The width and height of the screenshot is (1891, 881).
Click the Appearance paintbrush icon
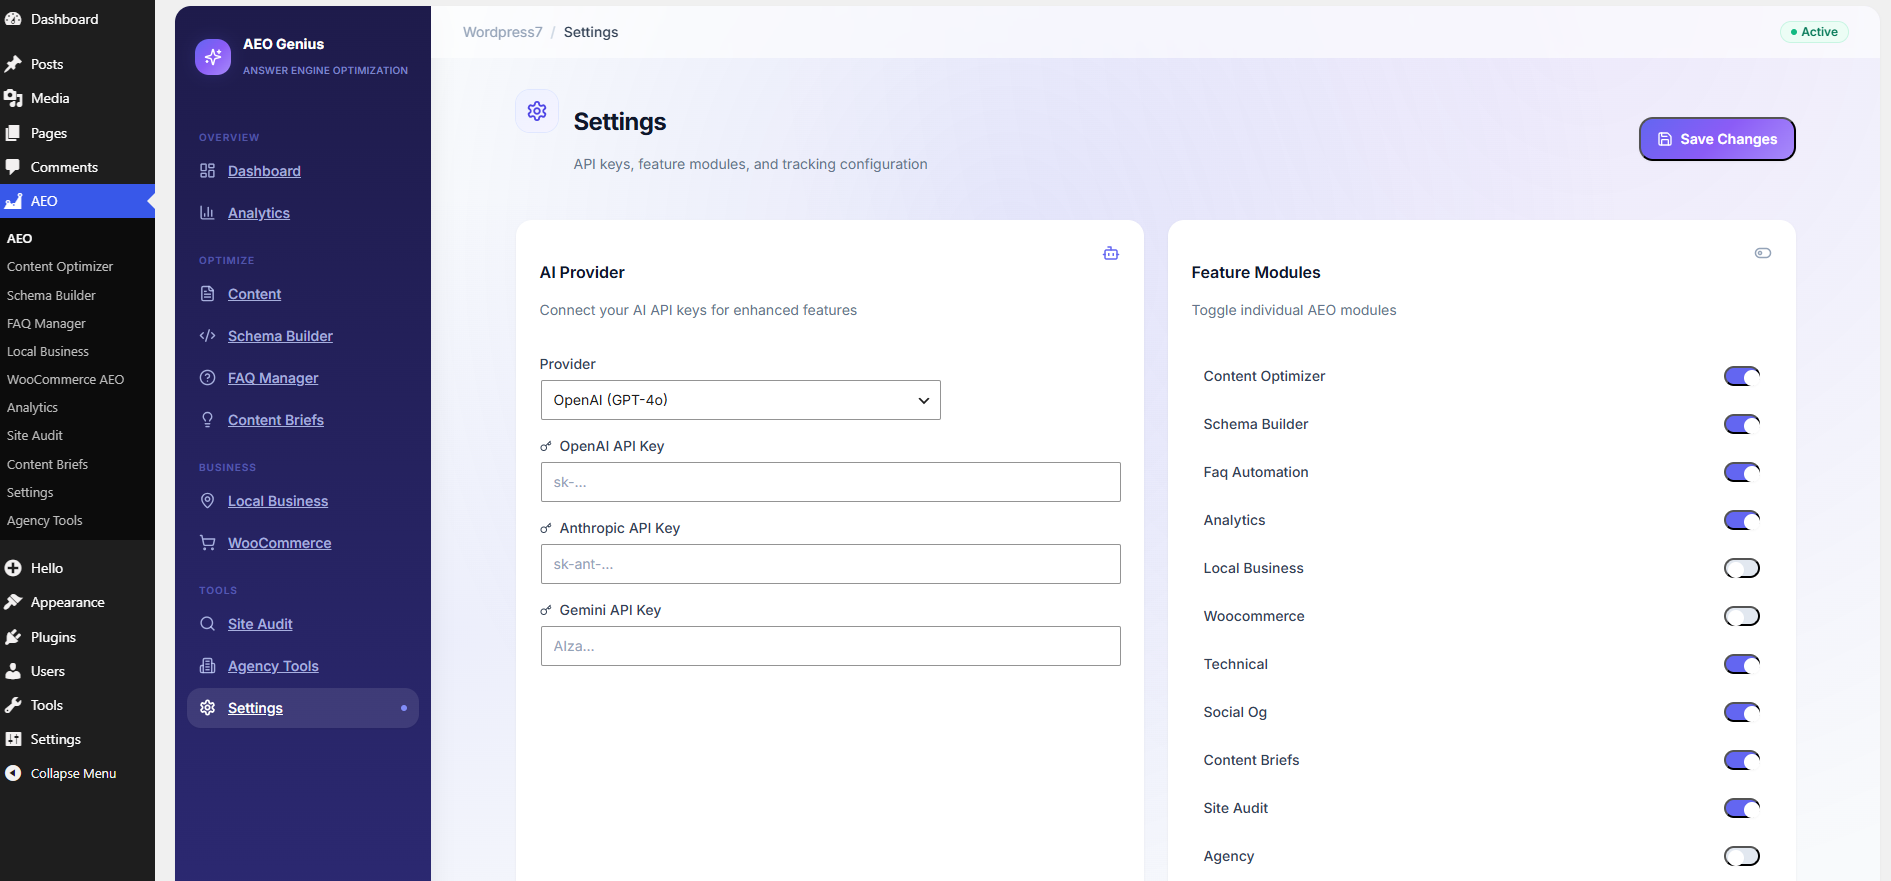tap(13, 602)
